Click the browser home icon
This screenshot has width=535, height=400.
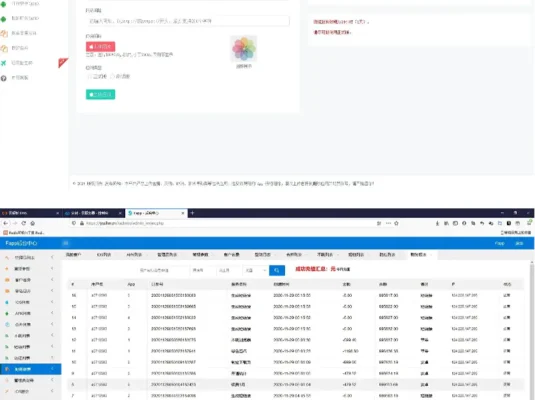(32, 223)
